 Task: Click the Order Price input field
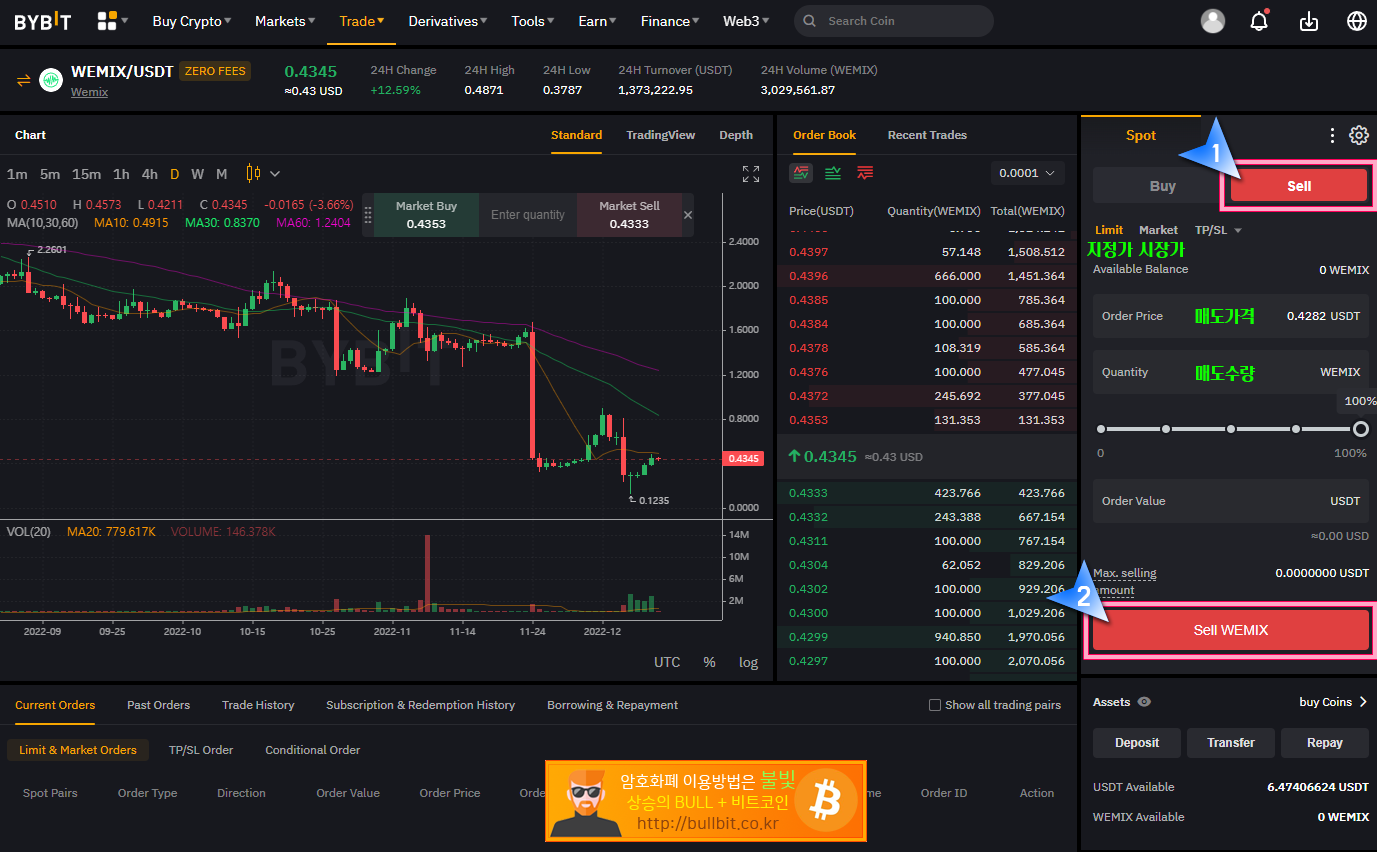click(x=1230, y=316)
